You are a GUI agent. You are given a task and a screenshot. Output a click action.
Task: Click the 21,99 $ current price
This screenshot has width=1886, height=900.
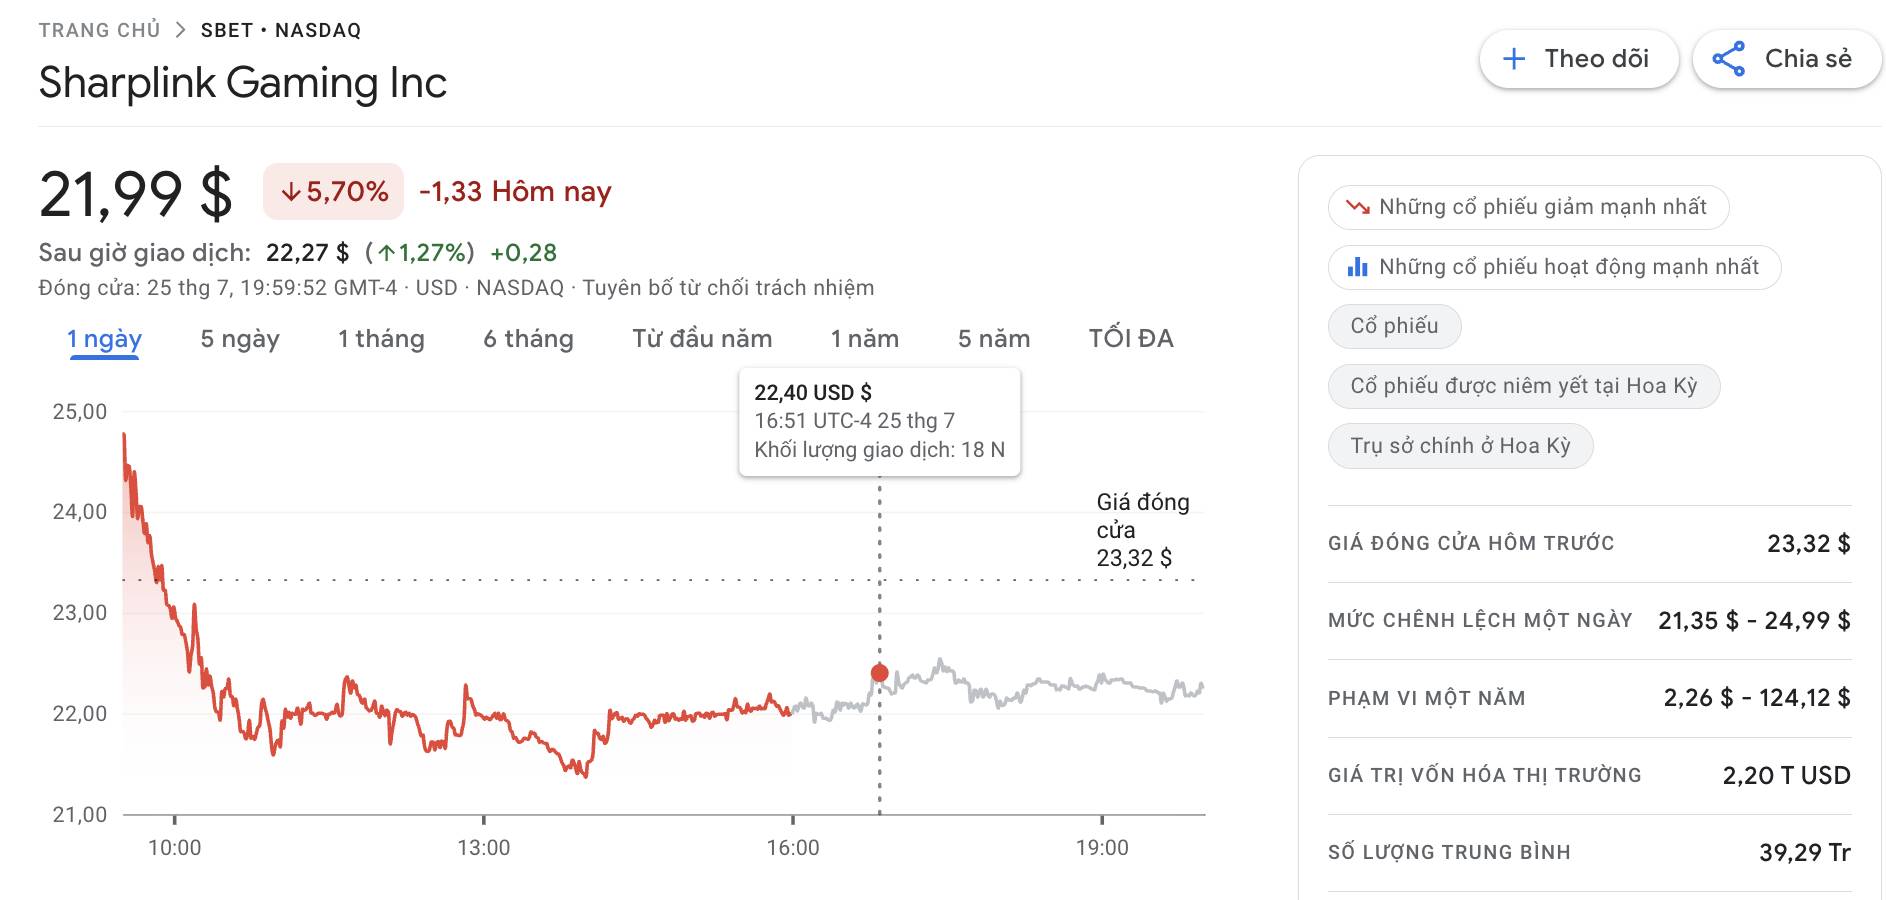coord(136,194)
